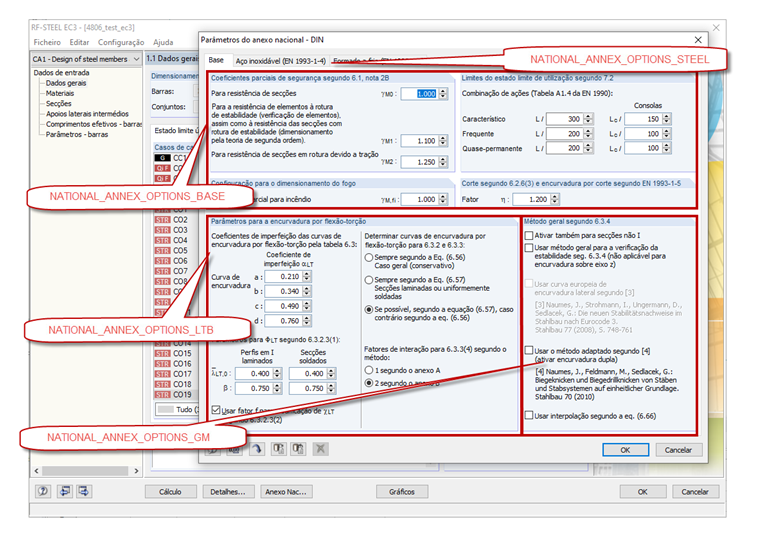This screenshot has width=760, height=542.
Task: Open the Configuração menu
Action: point(121,42)
